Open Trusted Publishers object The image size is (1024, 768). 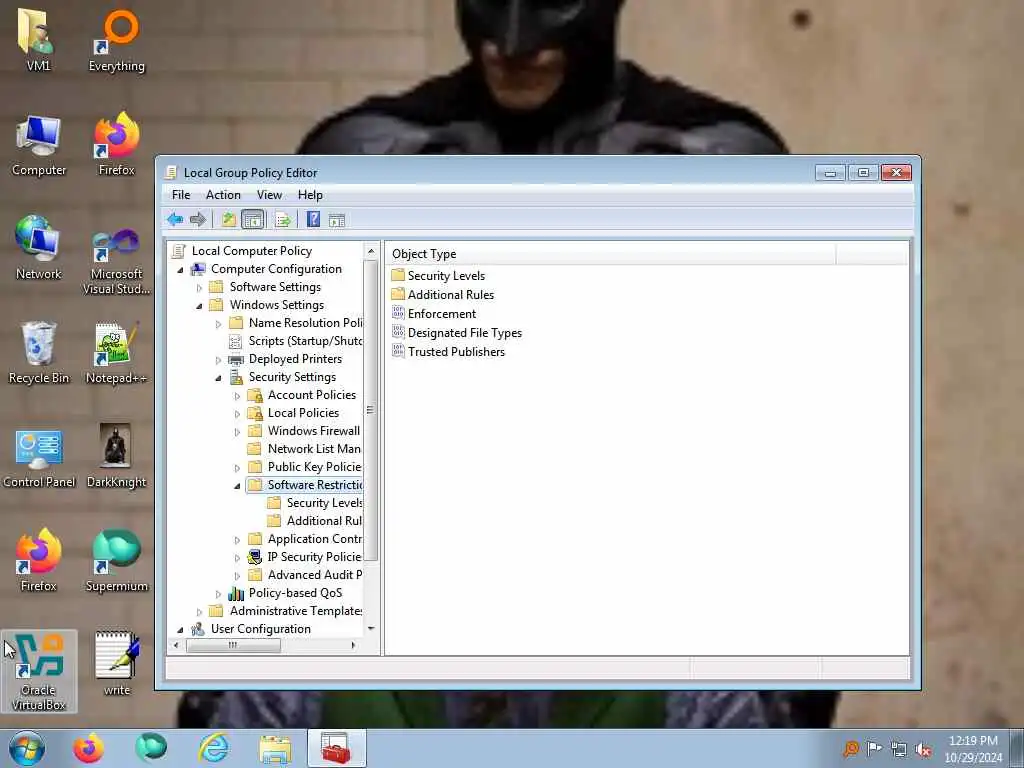click(x=449, y=351)
